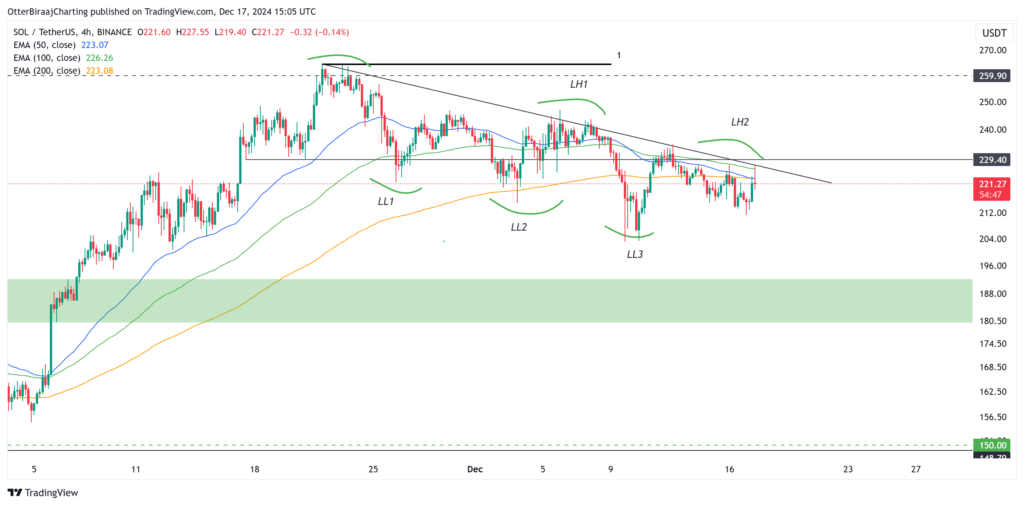
Task: Open the USDT currency label on price axis
Action: [x=995, y=32]
